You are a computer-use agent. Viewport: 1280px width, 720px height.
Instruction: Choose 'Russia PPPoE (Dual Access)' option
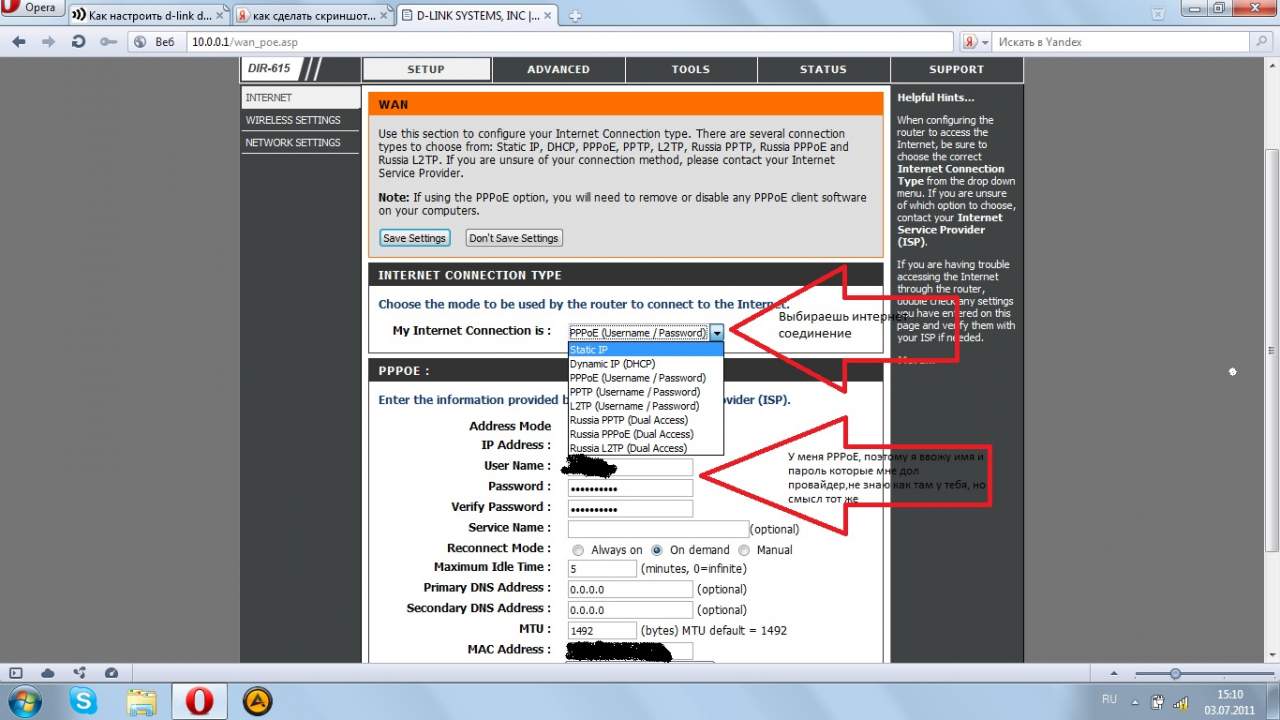coord(645,434)
